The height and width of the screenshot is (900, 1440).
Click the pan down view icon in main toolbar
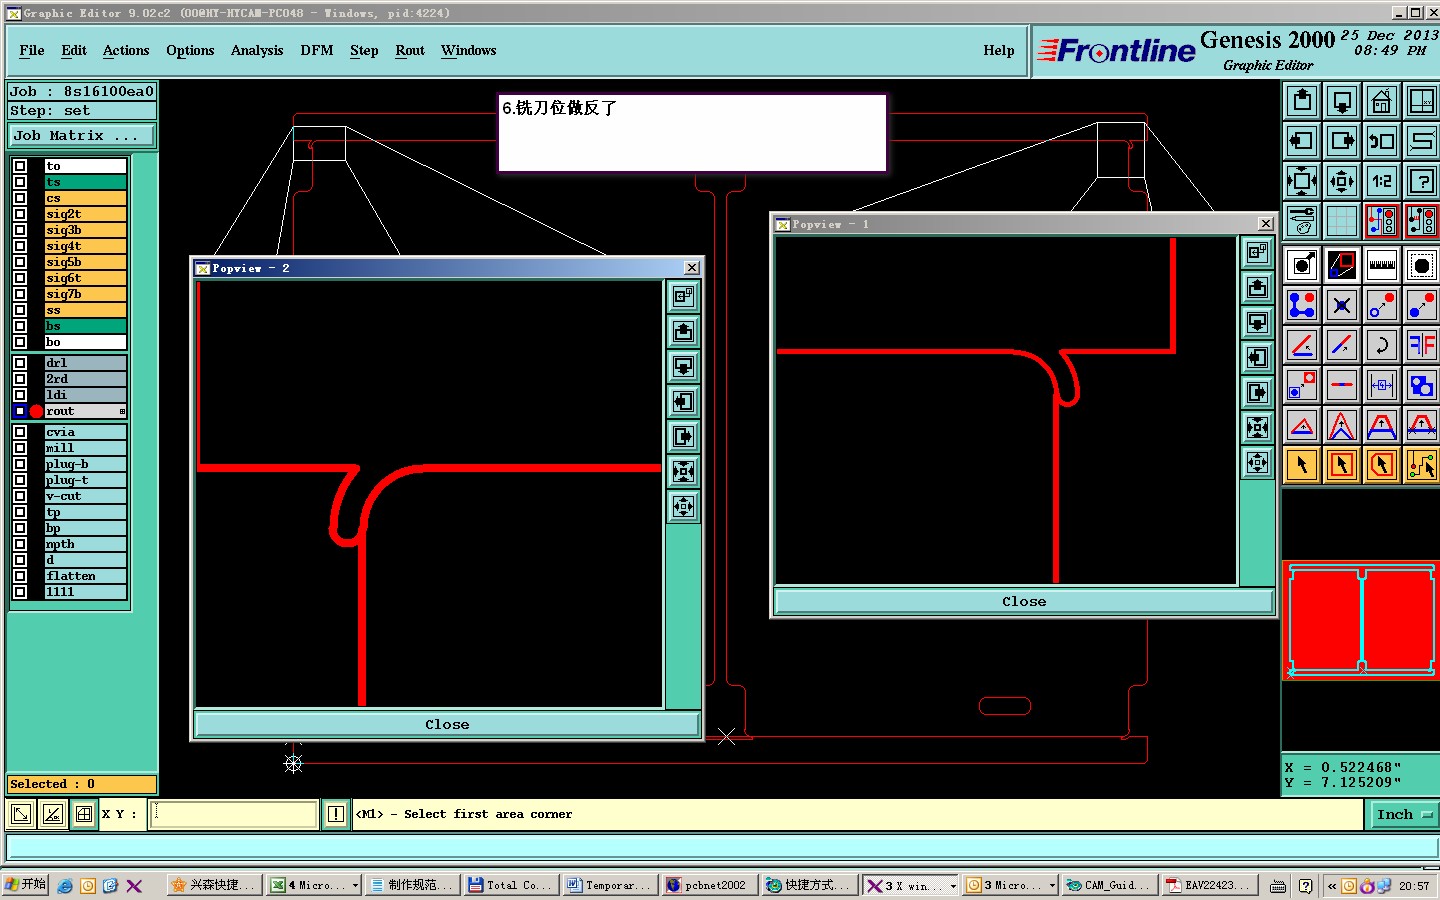[1342, 101]
